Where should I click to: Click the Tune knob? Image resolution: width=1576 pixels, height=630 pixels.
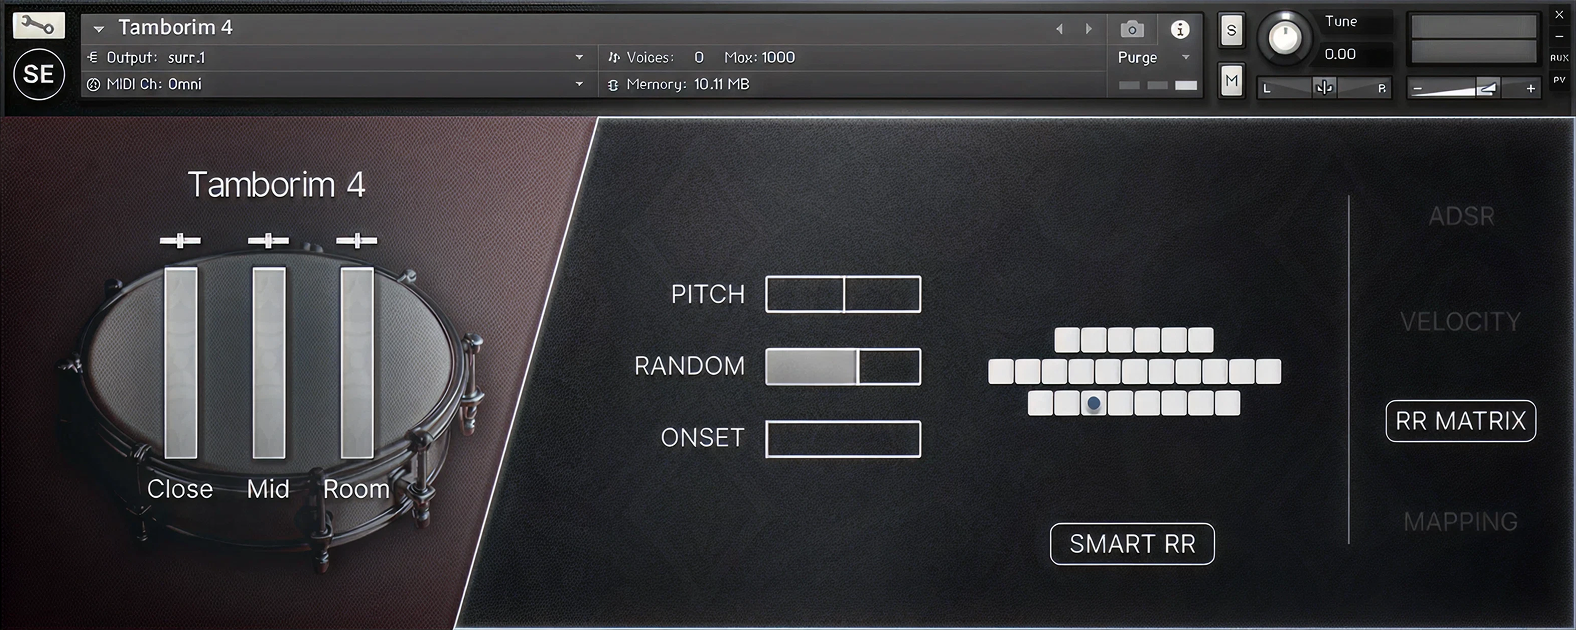pos(1284,38)
